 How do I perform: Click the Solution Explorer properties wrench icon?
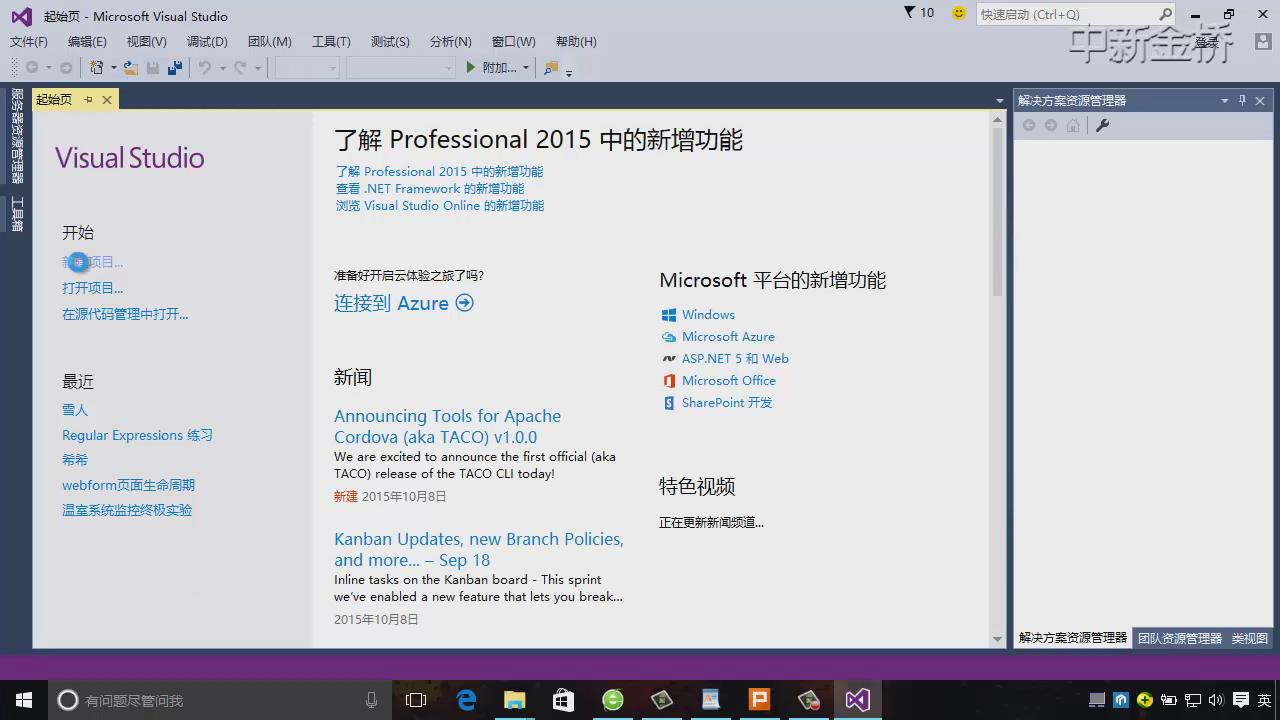[x=1103, y=125]
